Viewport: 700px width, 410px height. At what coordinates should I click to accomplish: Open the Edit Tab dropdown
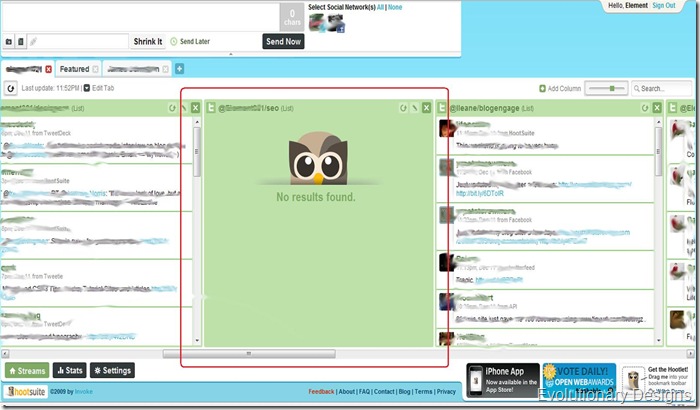point(99,88)
